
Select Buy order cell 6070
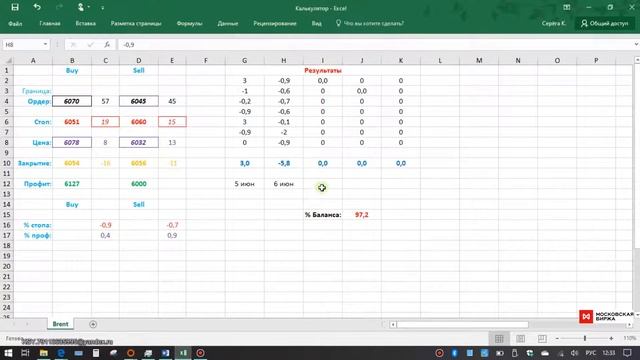tap(72, 101)
